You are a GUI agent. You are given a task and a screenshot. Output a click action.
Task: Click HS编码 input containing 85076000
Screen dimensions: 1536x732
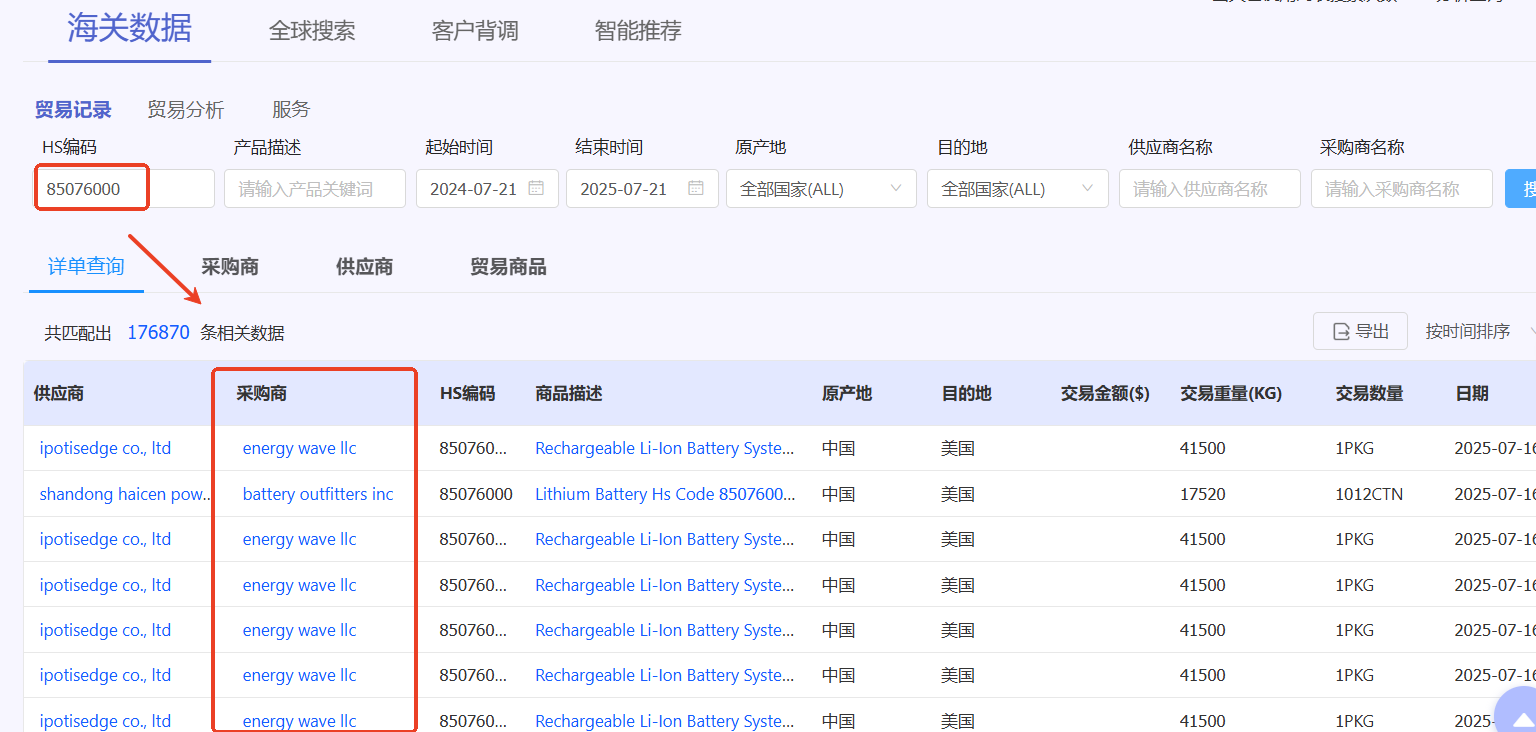[125, 189]
